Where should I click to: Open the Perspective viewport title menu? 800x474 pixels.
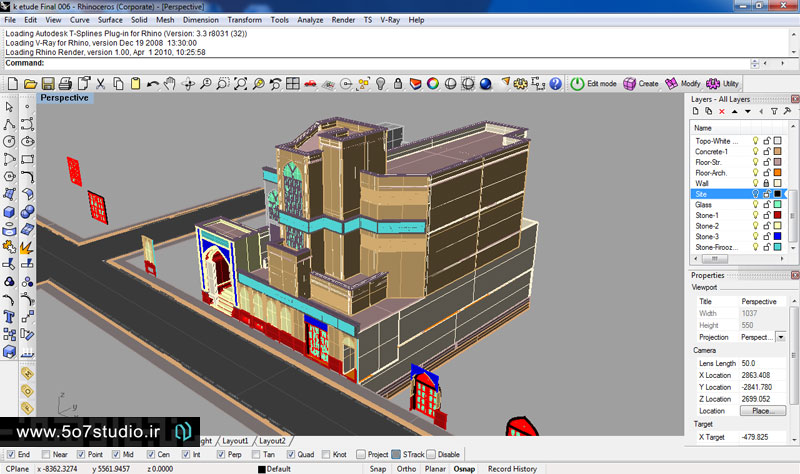coord(65,98)
